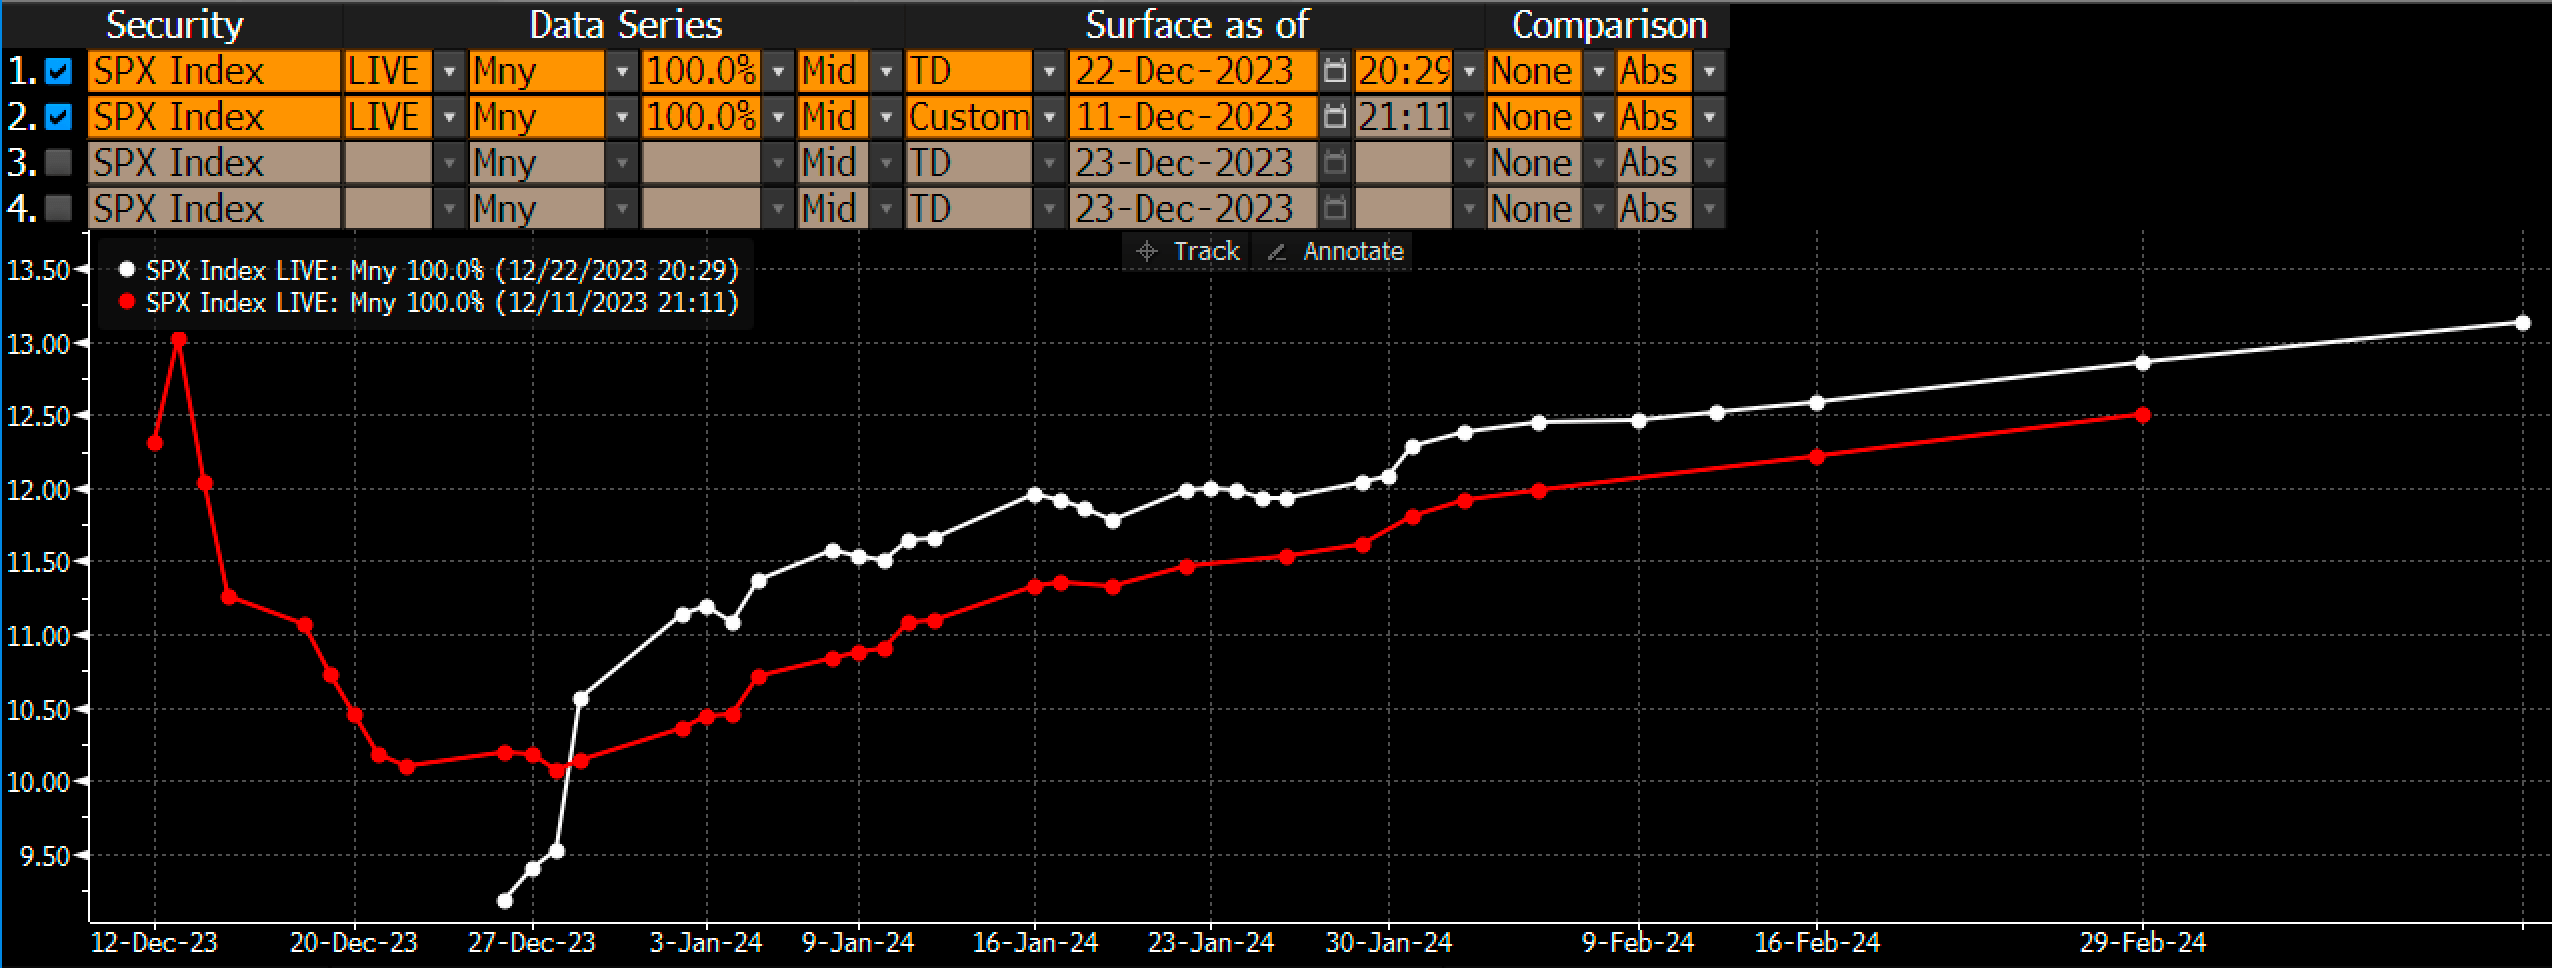Viewport: 2552px width, 968px height.
Task: Click the white legend marker for 12/22/2023 series
Action: (126, 270)
